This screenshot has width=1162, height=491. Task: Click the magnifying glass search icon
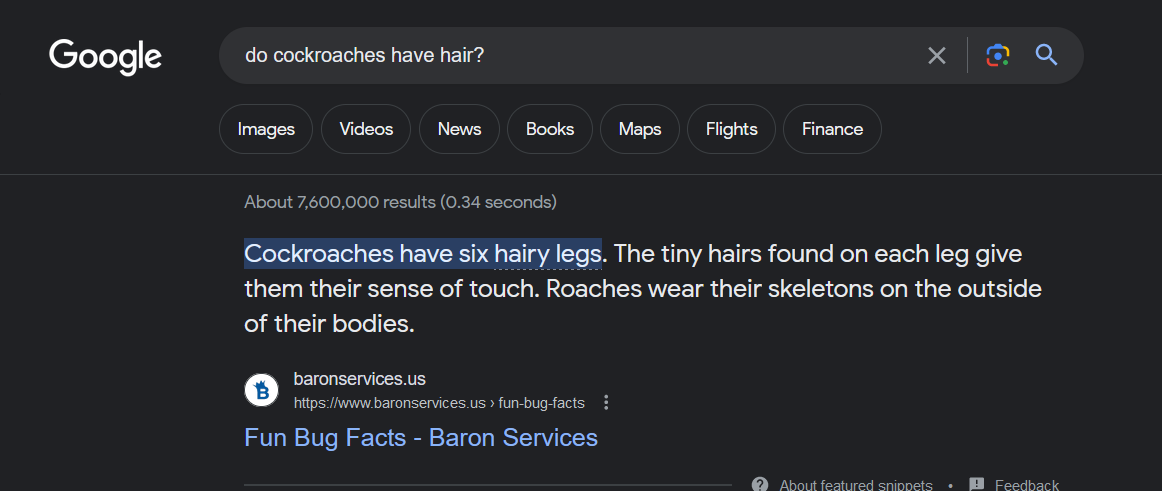[1046, 55]
